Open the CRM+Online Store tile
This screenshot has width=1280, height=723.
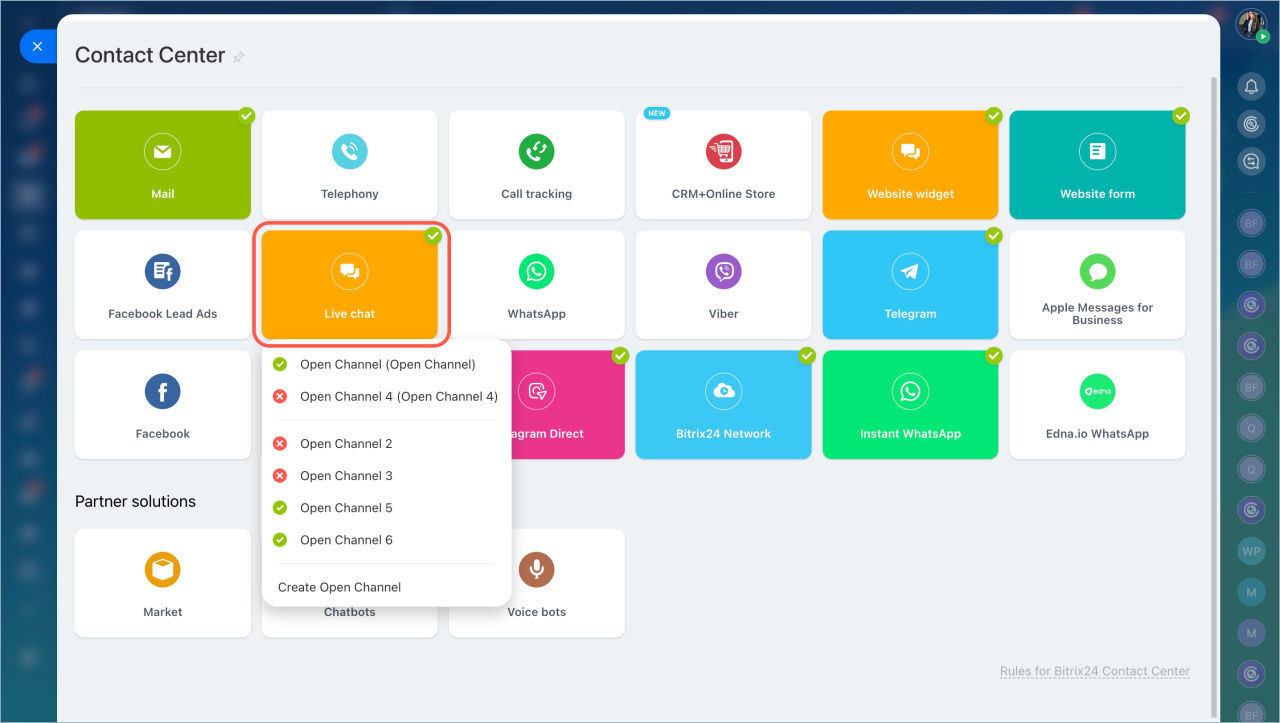click(723, 165)
